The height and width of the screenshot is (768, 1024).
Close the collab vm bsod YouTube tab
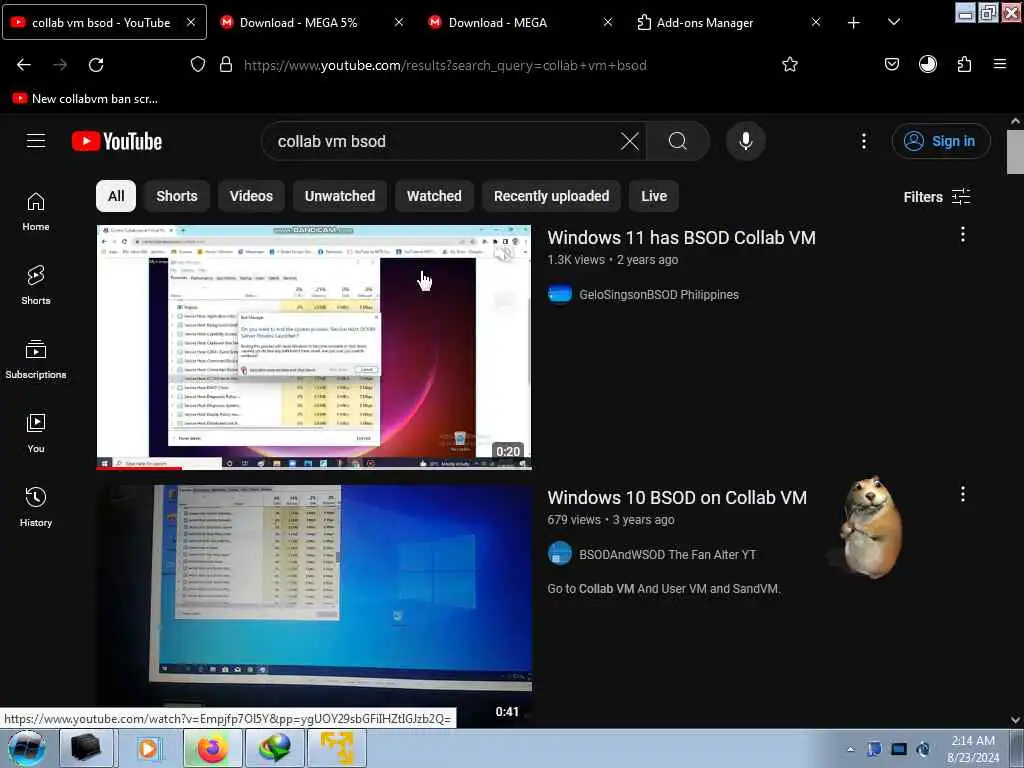tap(191, 22)
